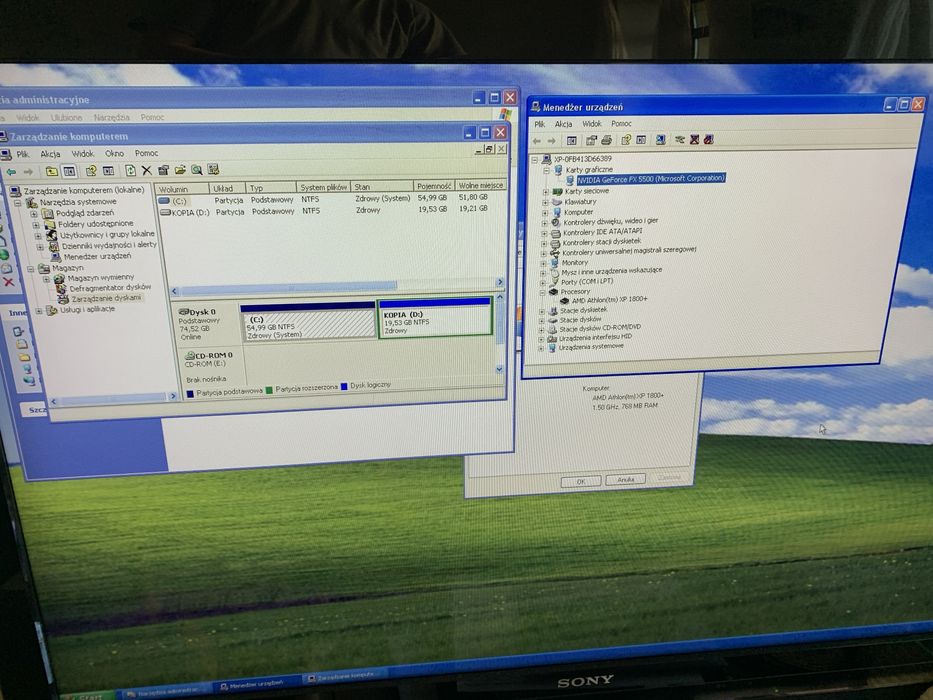The height and width of the screenshot is (700, 933).
Task: Click the black X delete icon in disk toolbar
Action: 146,171
